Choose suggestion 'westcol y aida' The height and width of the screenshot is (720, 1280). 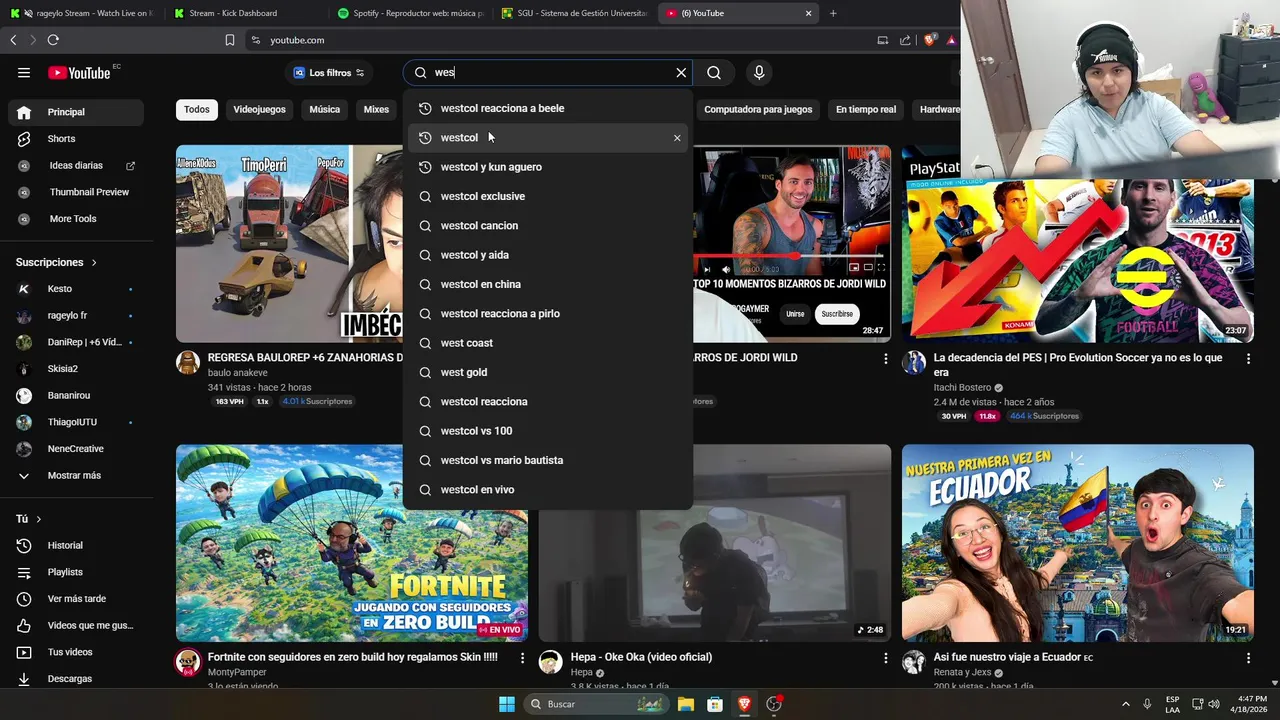(548, 255)
